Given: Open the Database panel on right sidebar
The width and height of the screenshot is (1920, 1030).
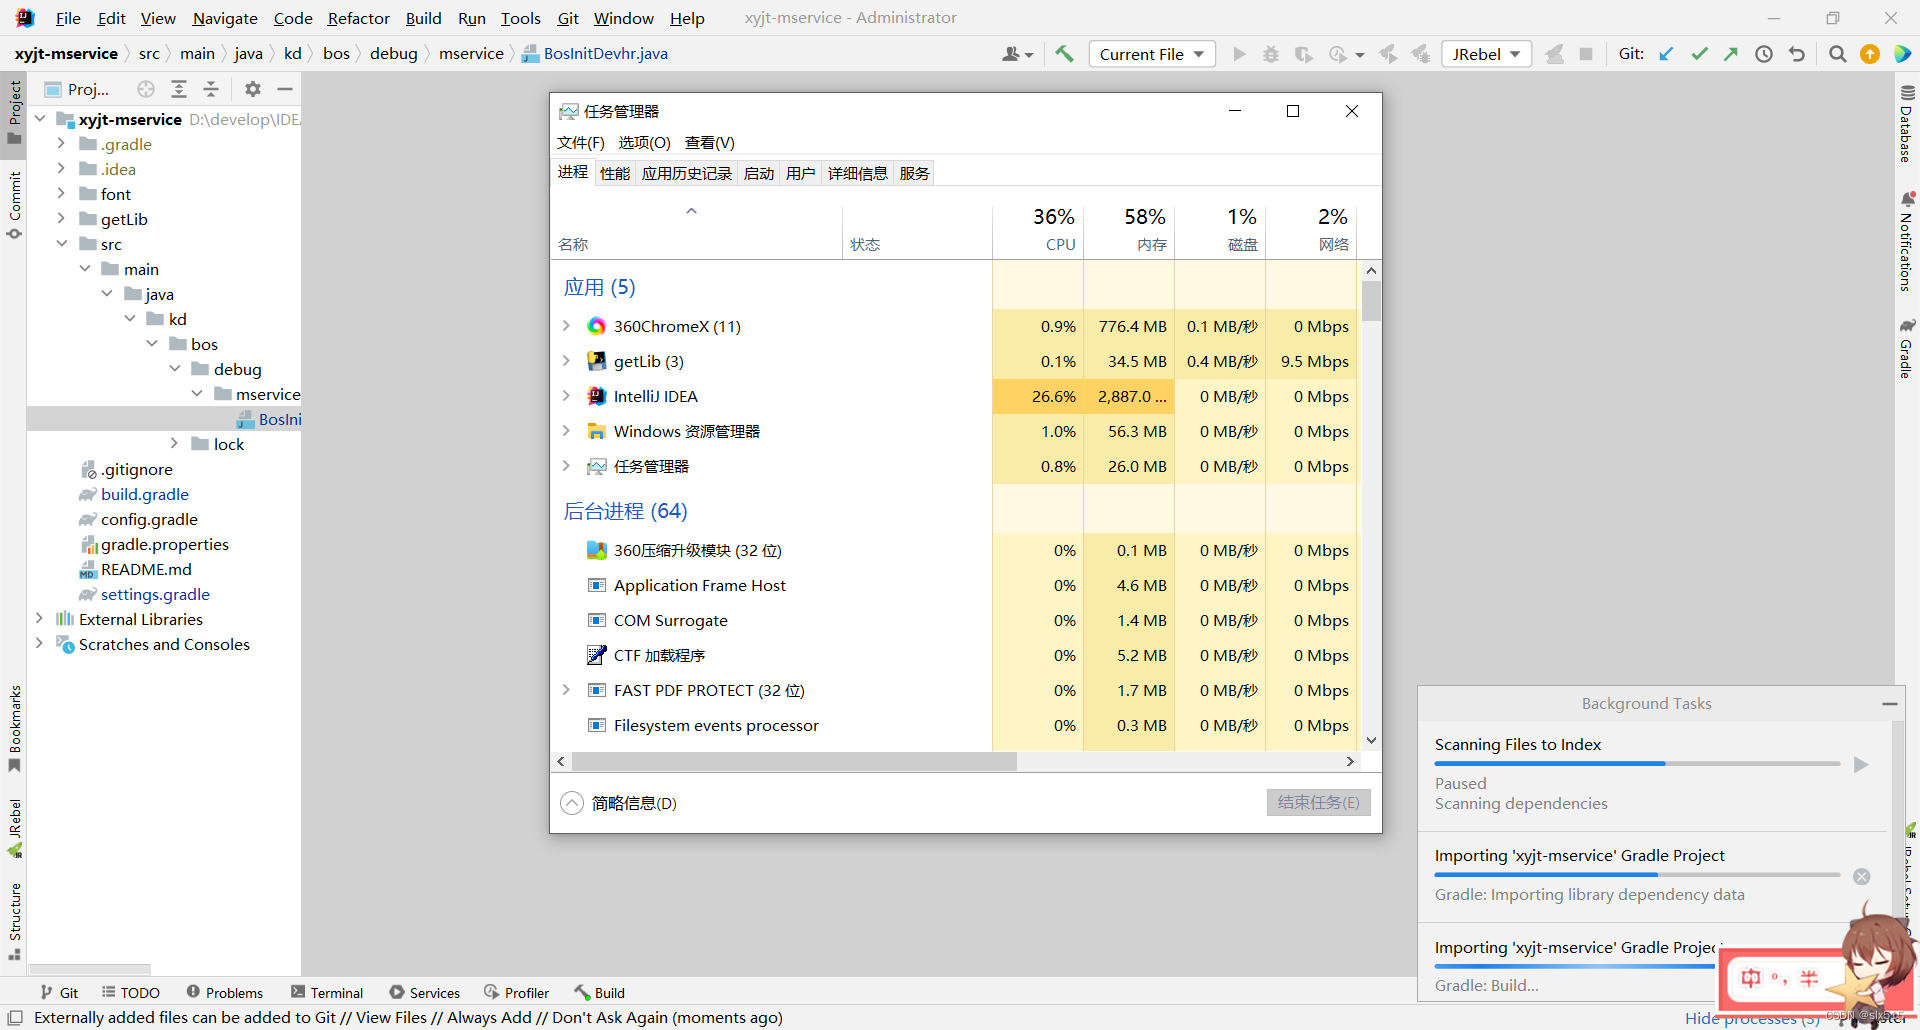Looking at the screenshot, I should [1908, 120].
